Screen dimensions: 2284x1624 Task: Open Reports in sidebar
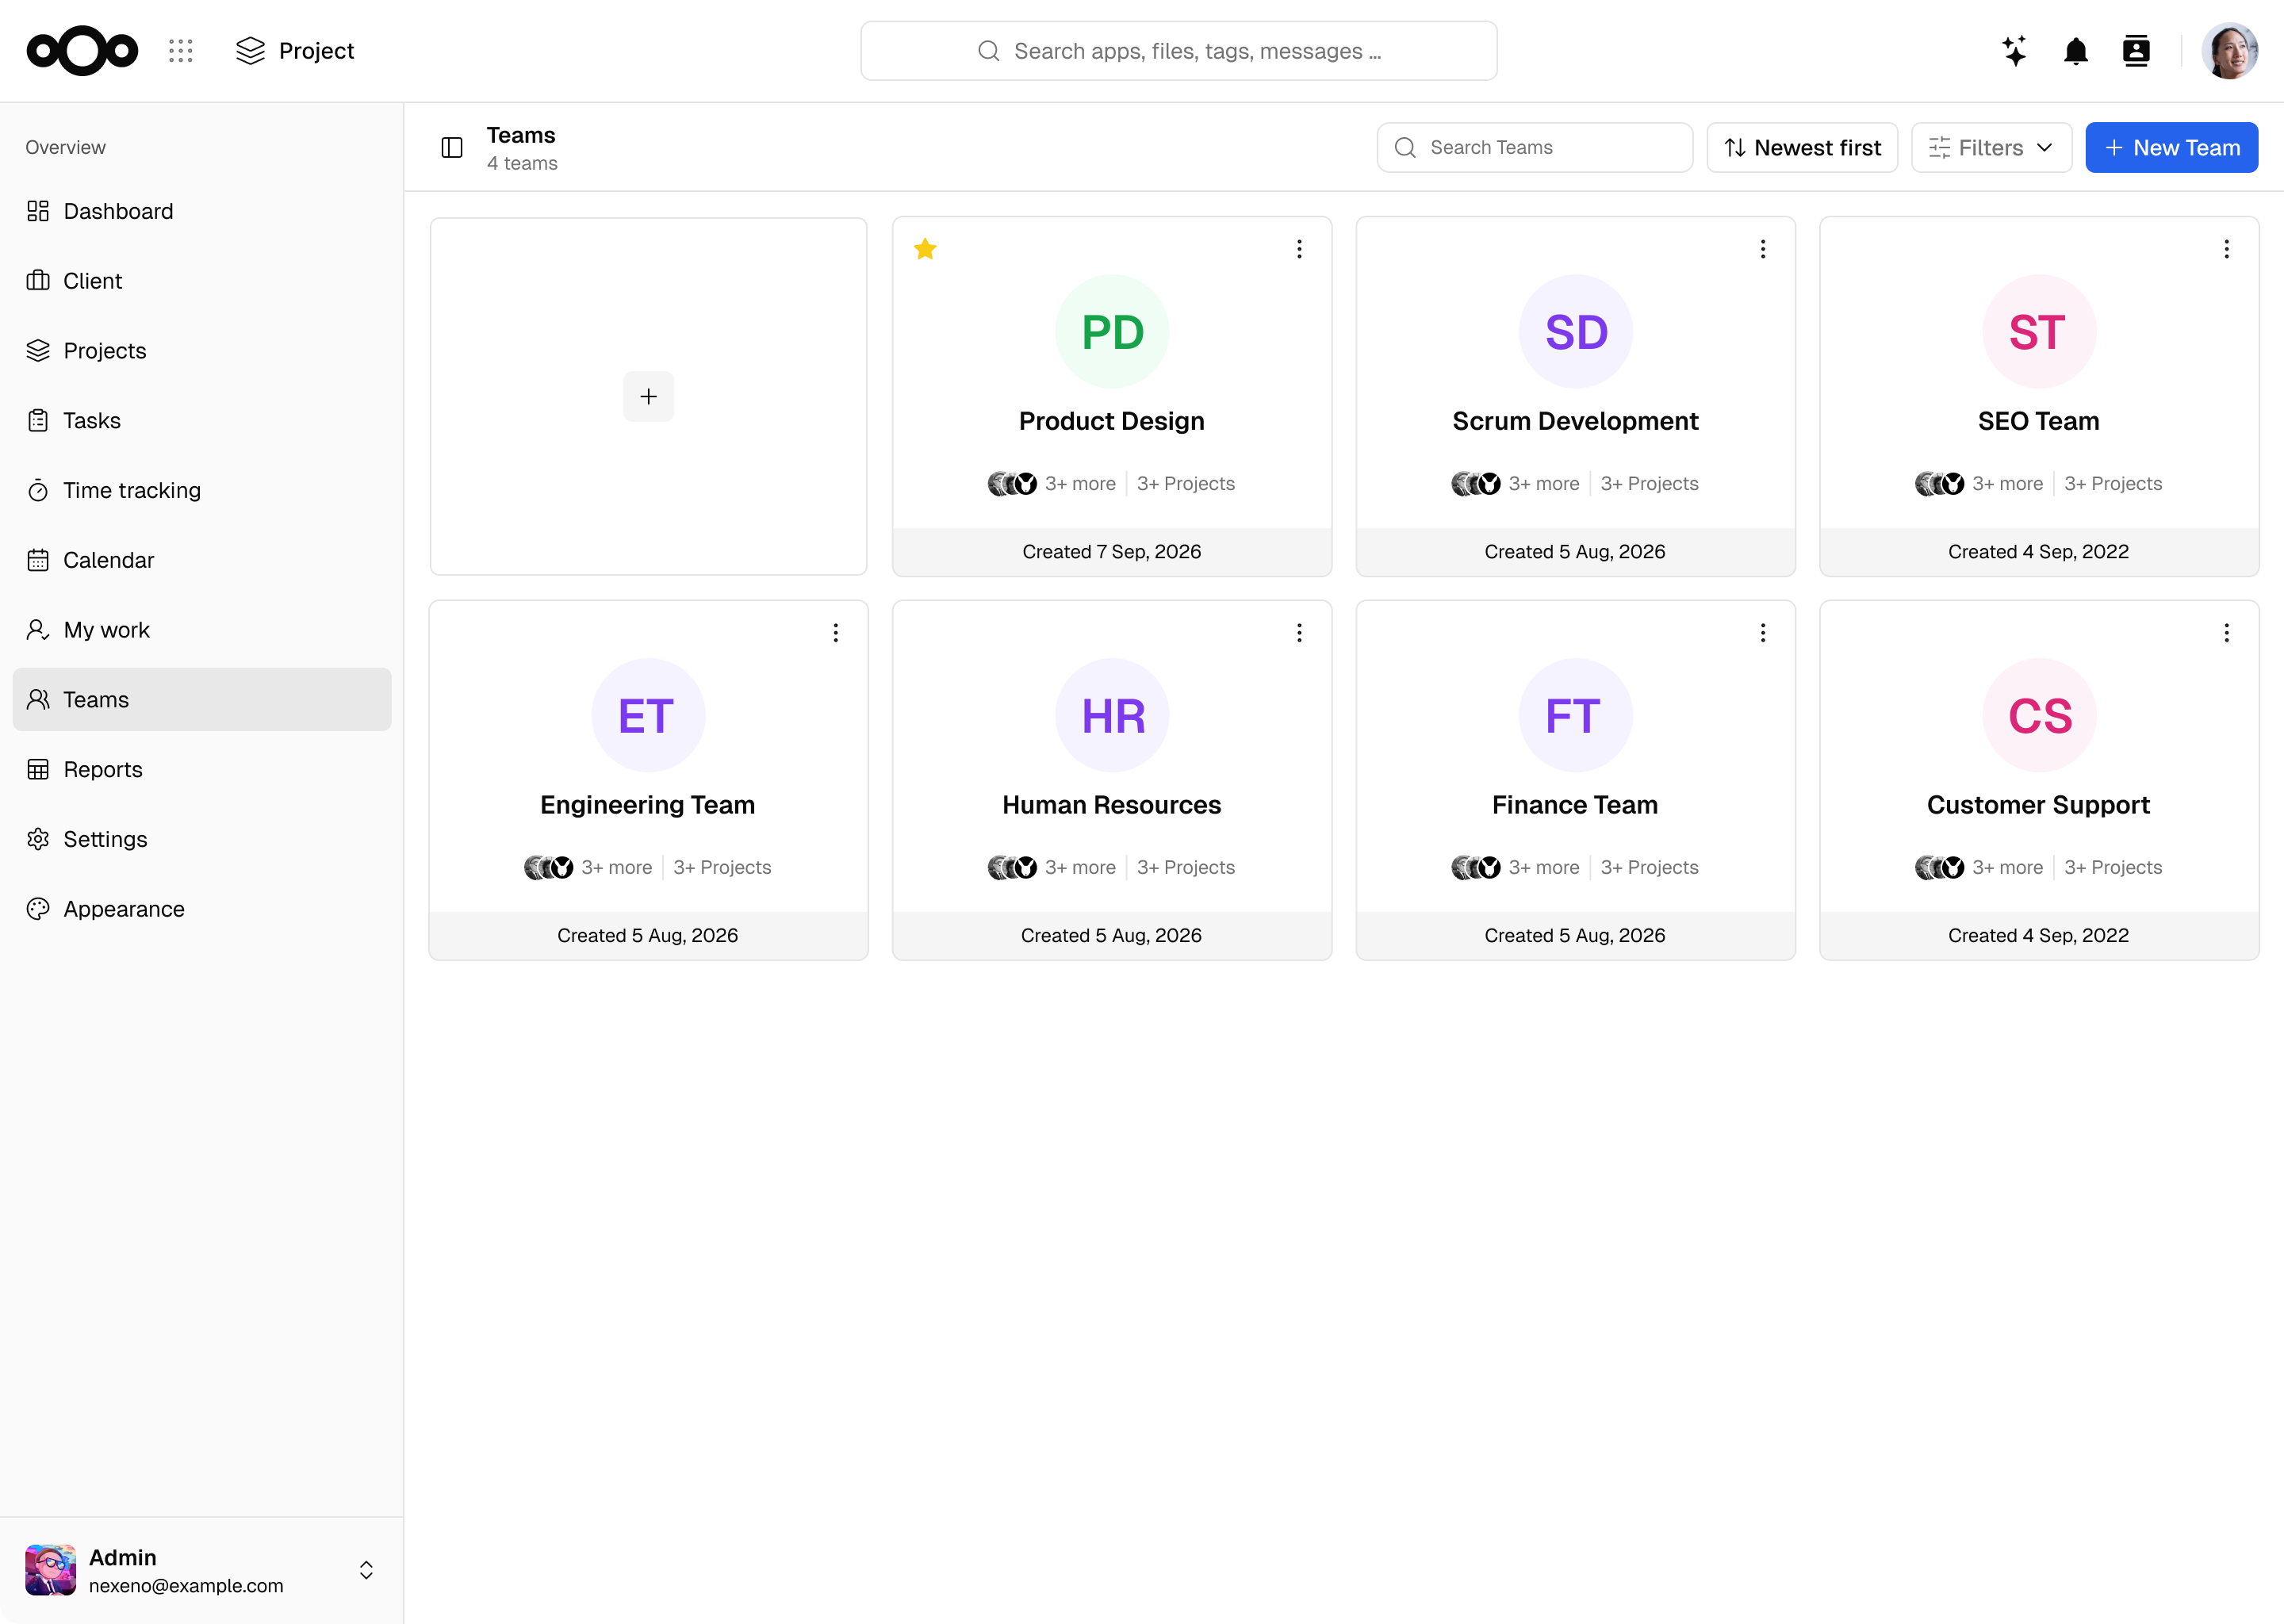tap(202, 770)
